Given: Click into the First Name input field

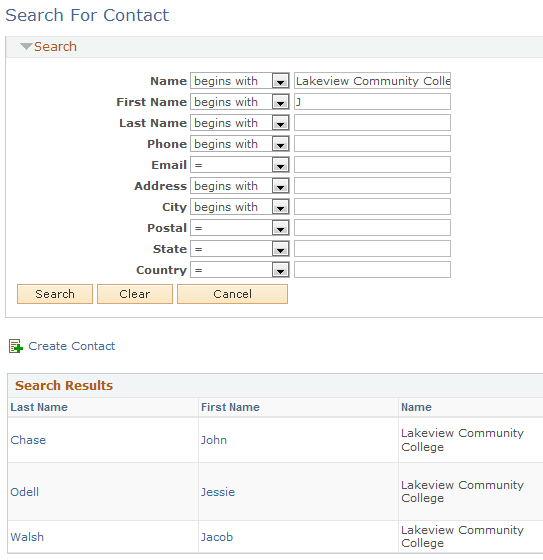Looking at the screenshot, I should point(372,102).
